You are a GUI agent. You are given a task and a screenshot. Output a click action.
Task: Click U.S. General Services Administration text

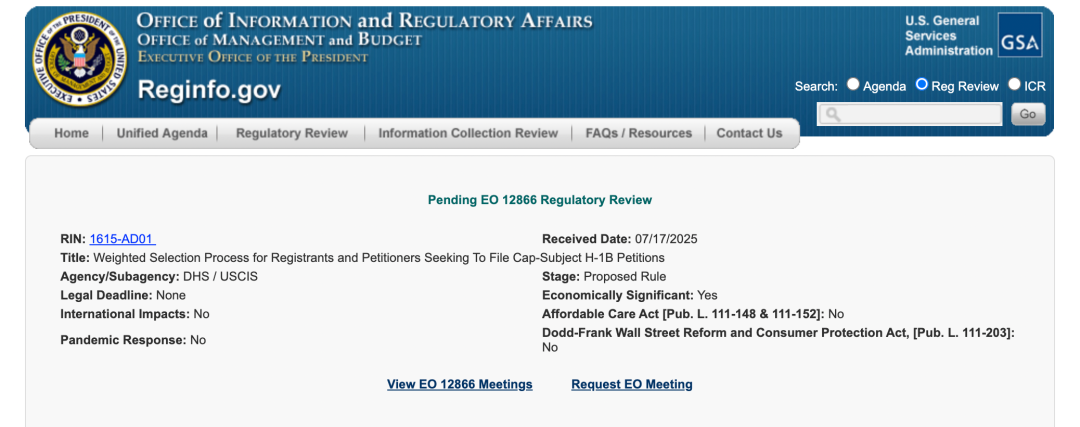click(948, 36)
